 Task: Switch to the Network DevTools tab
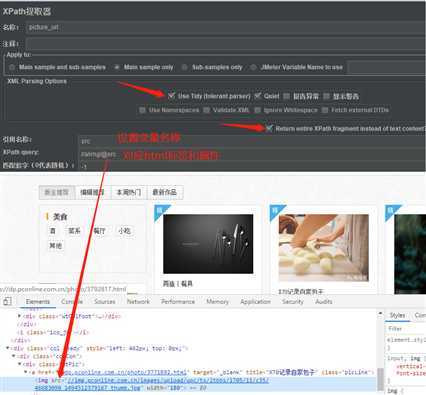point(138,302)
